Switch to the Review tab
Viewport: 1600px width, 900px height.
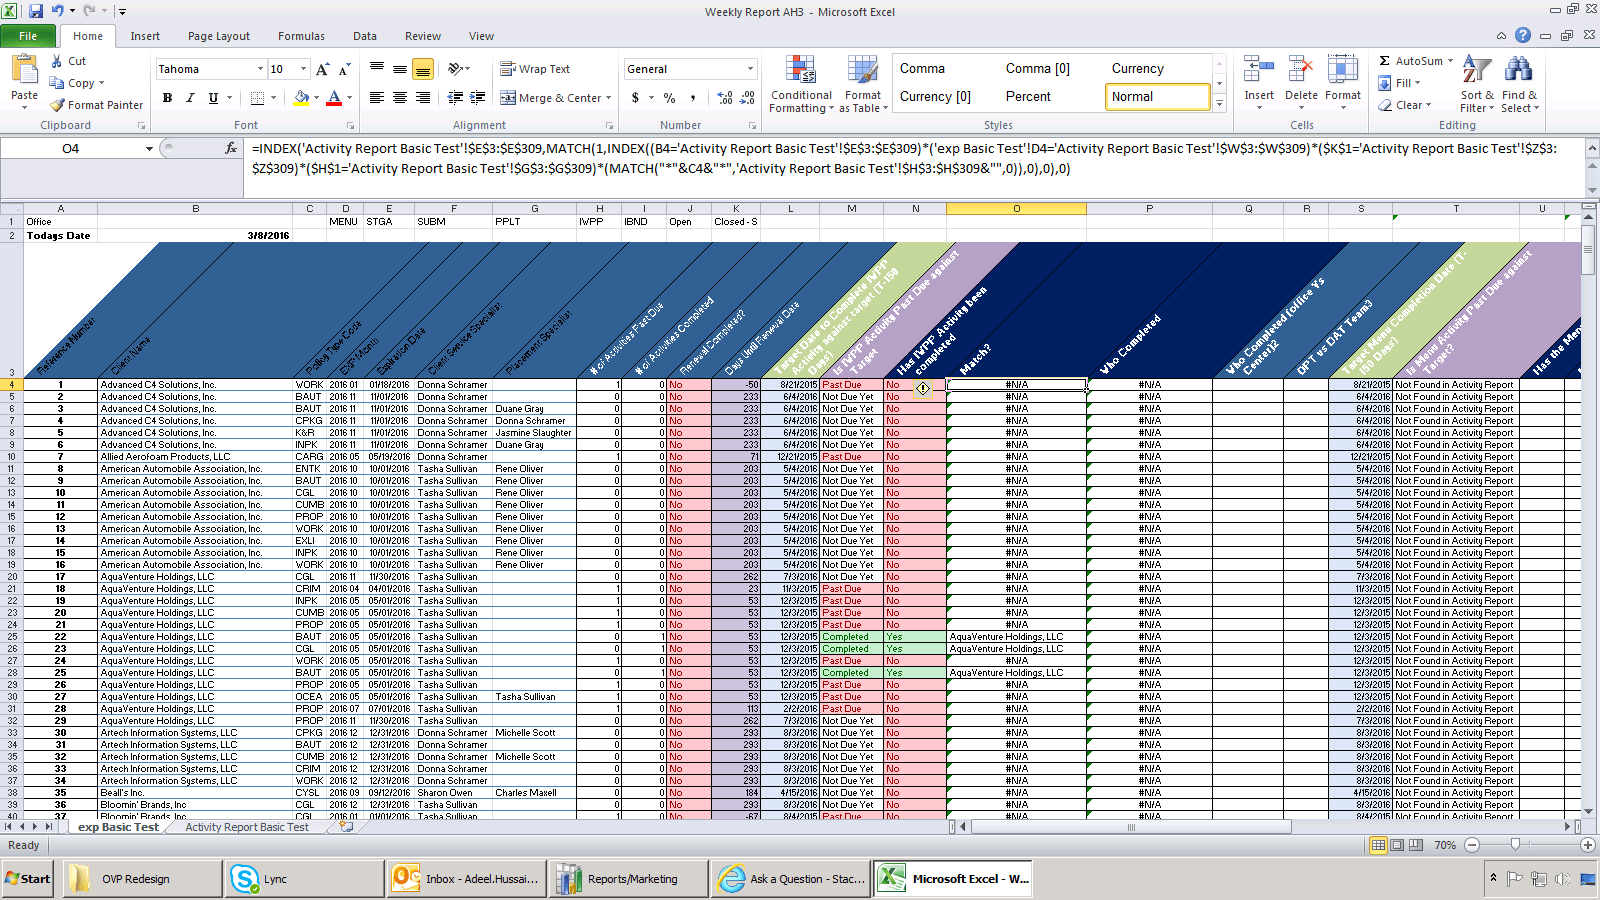coord(423,36)
